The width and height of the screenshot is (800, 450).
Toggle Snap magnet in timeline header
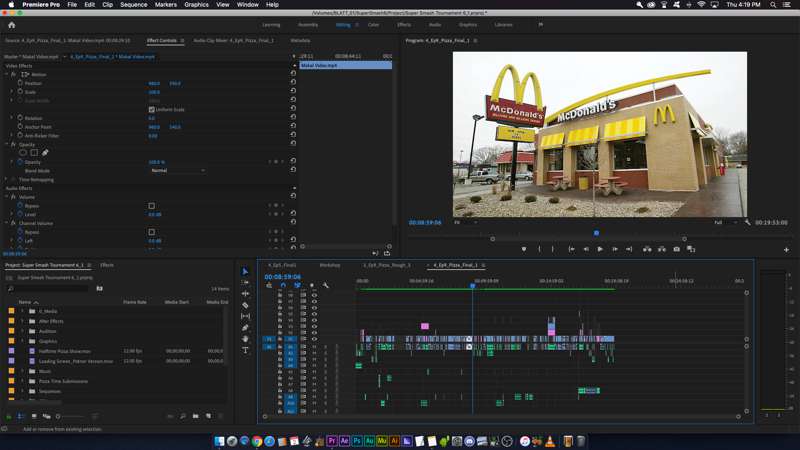(x=283, y=285)
